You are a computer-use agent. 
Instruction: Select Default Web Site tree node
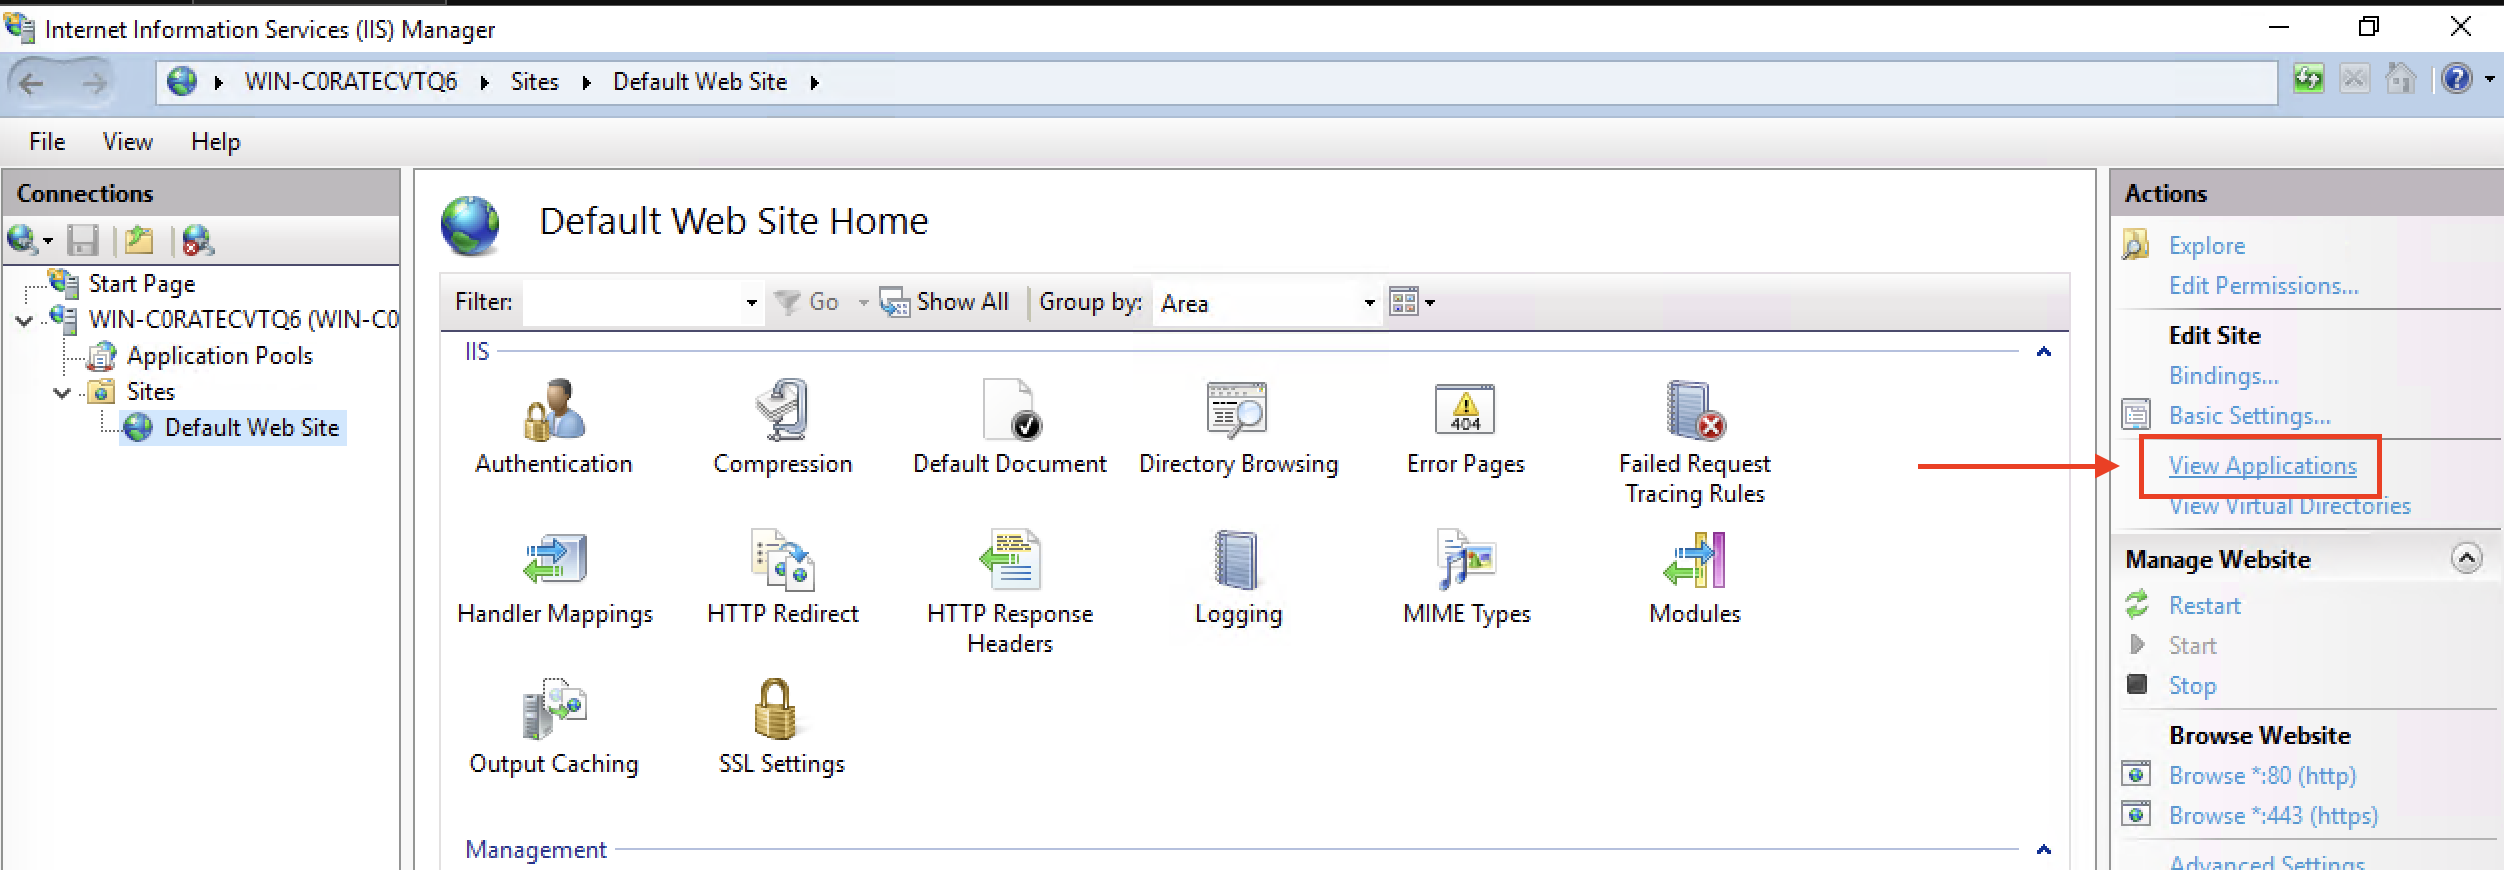click(x=252, y=428)
